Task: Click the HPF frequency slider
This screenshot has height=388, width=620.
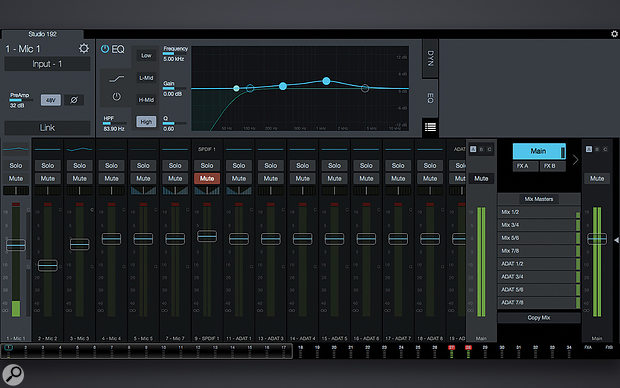Action: (x=115, y=123)
